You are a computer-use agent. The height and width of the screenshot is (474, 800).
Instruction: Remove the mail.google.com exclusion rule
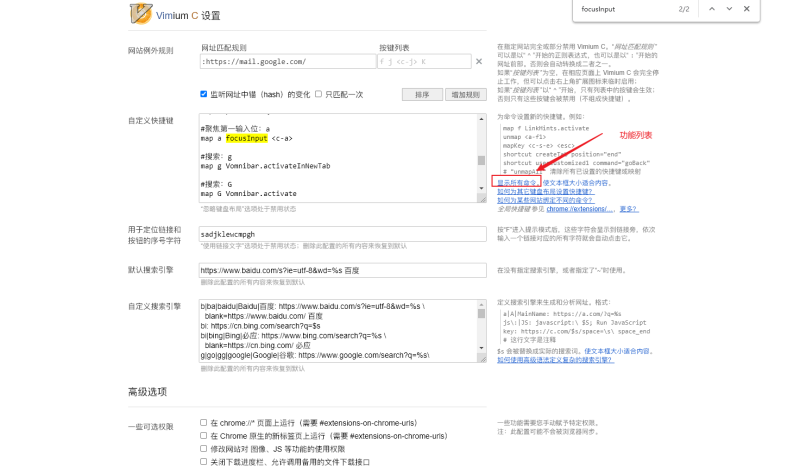pyautogui.click(x=479, y=62)
